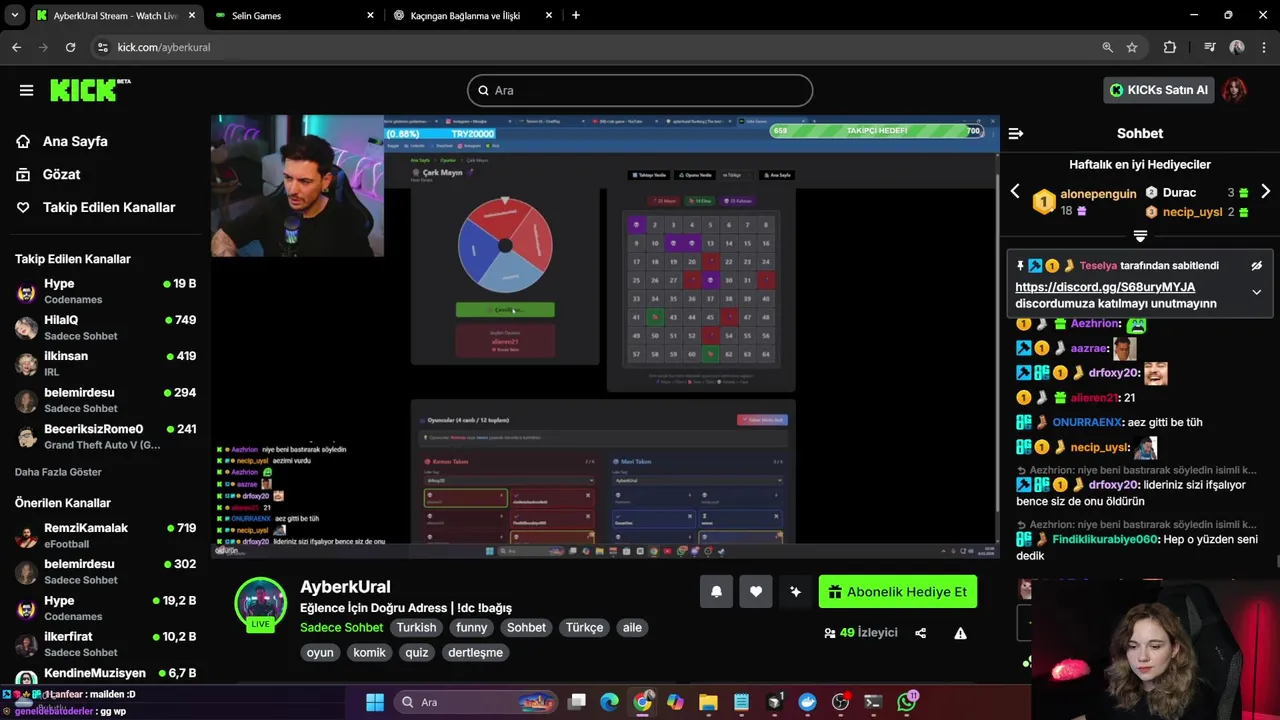Select the dertleşme tag

(476, 652)
